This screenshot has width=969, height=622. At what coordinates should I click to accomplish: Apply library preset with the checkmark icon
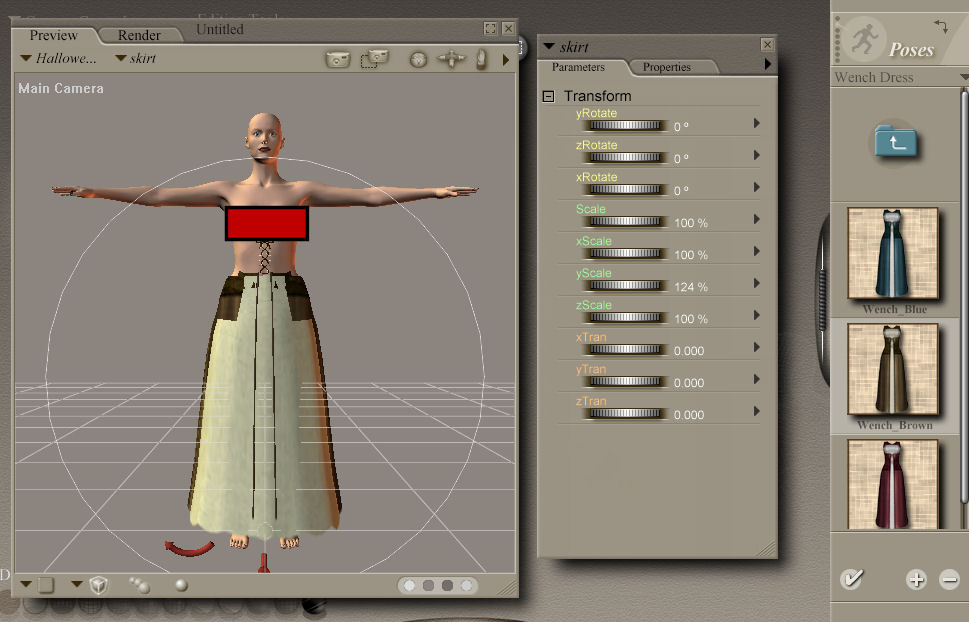(x=851, y=578)
